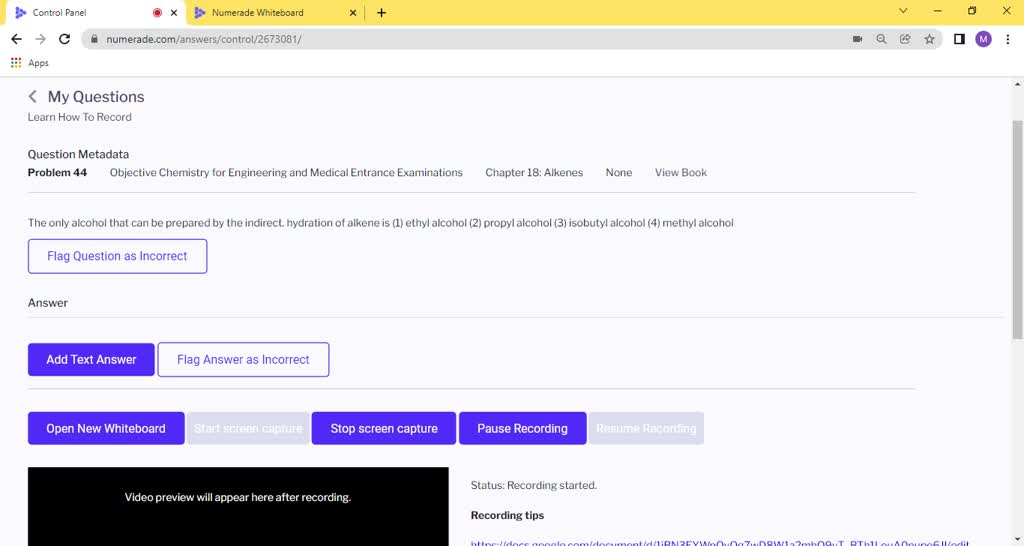
Task: Bookmark this page with the star icon
Action: coord(929,39)
